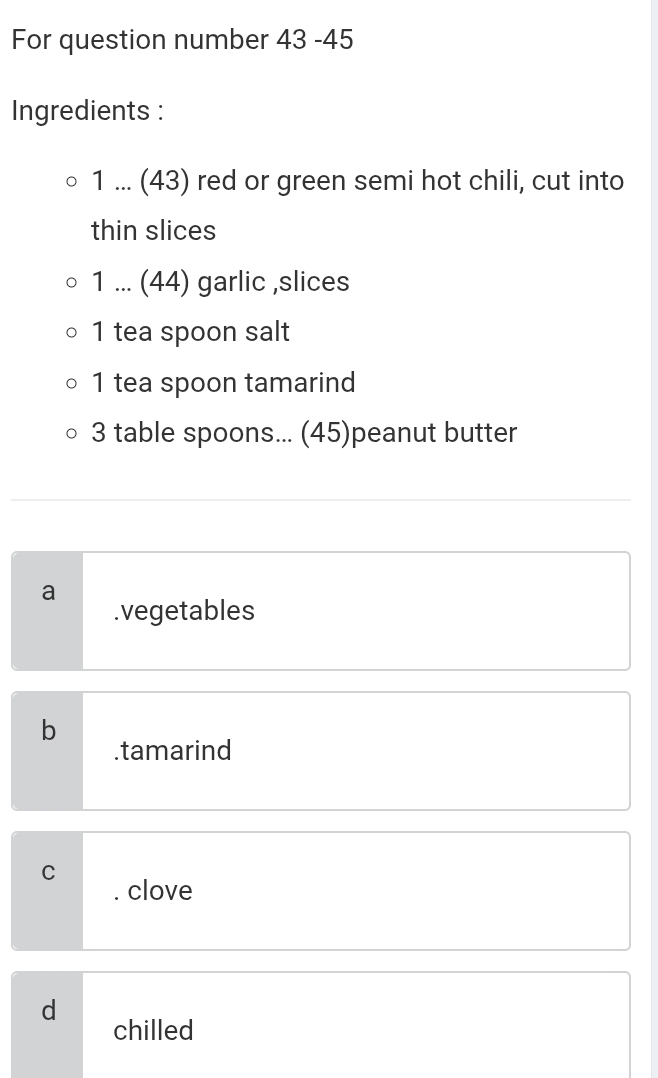
Task: Click the '(43)' blank in chili line
Action: point(164,181)
